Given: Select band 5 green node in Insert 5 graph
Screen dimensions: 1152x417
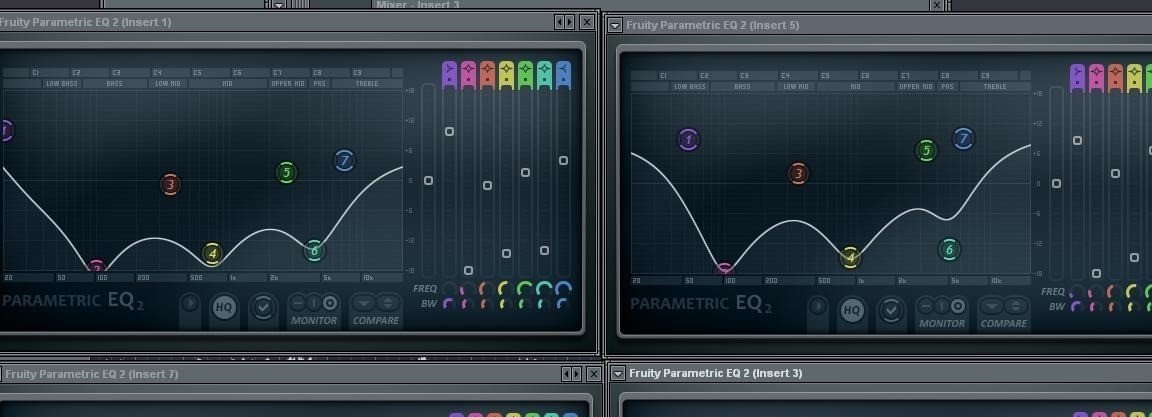Looking at the screenshot, I should (x=926, y=151).
